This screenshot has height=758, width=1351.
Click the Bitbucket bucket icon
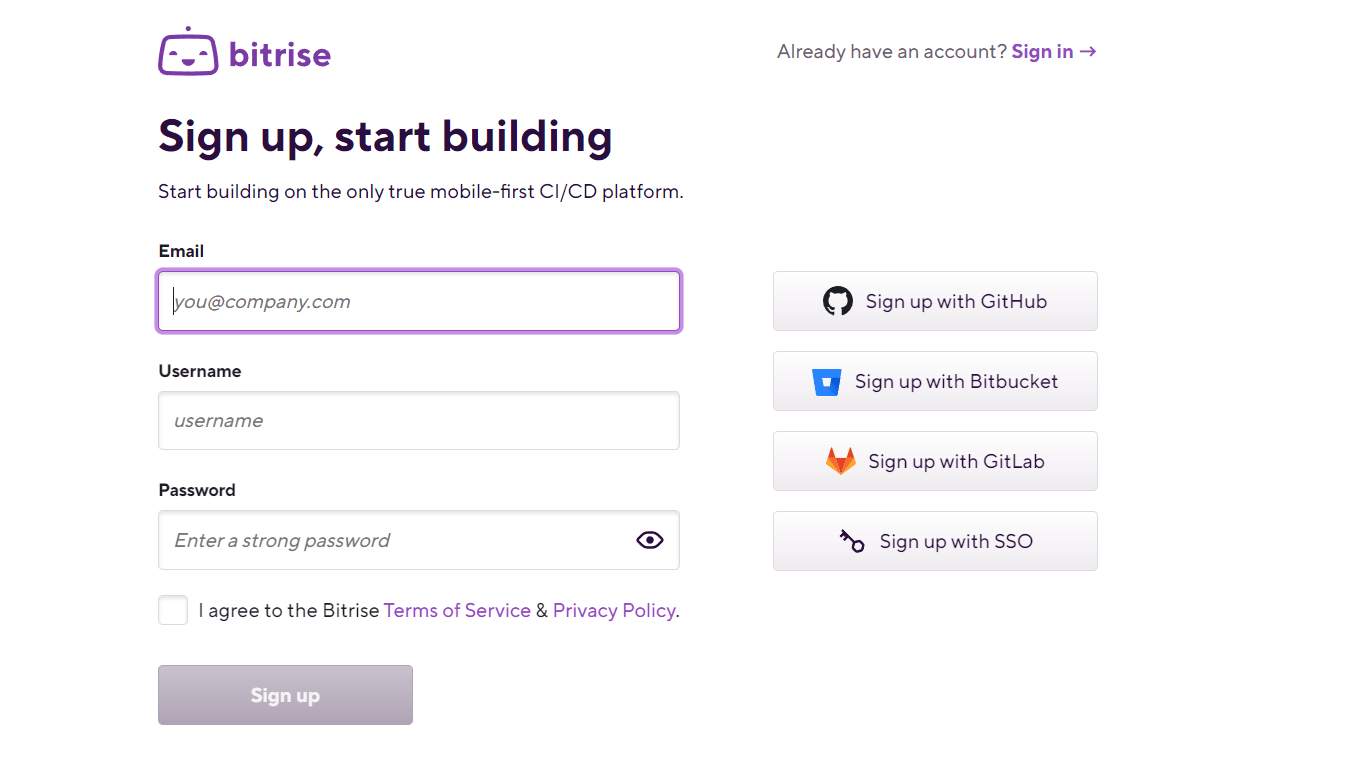click(x=827, y=382)
